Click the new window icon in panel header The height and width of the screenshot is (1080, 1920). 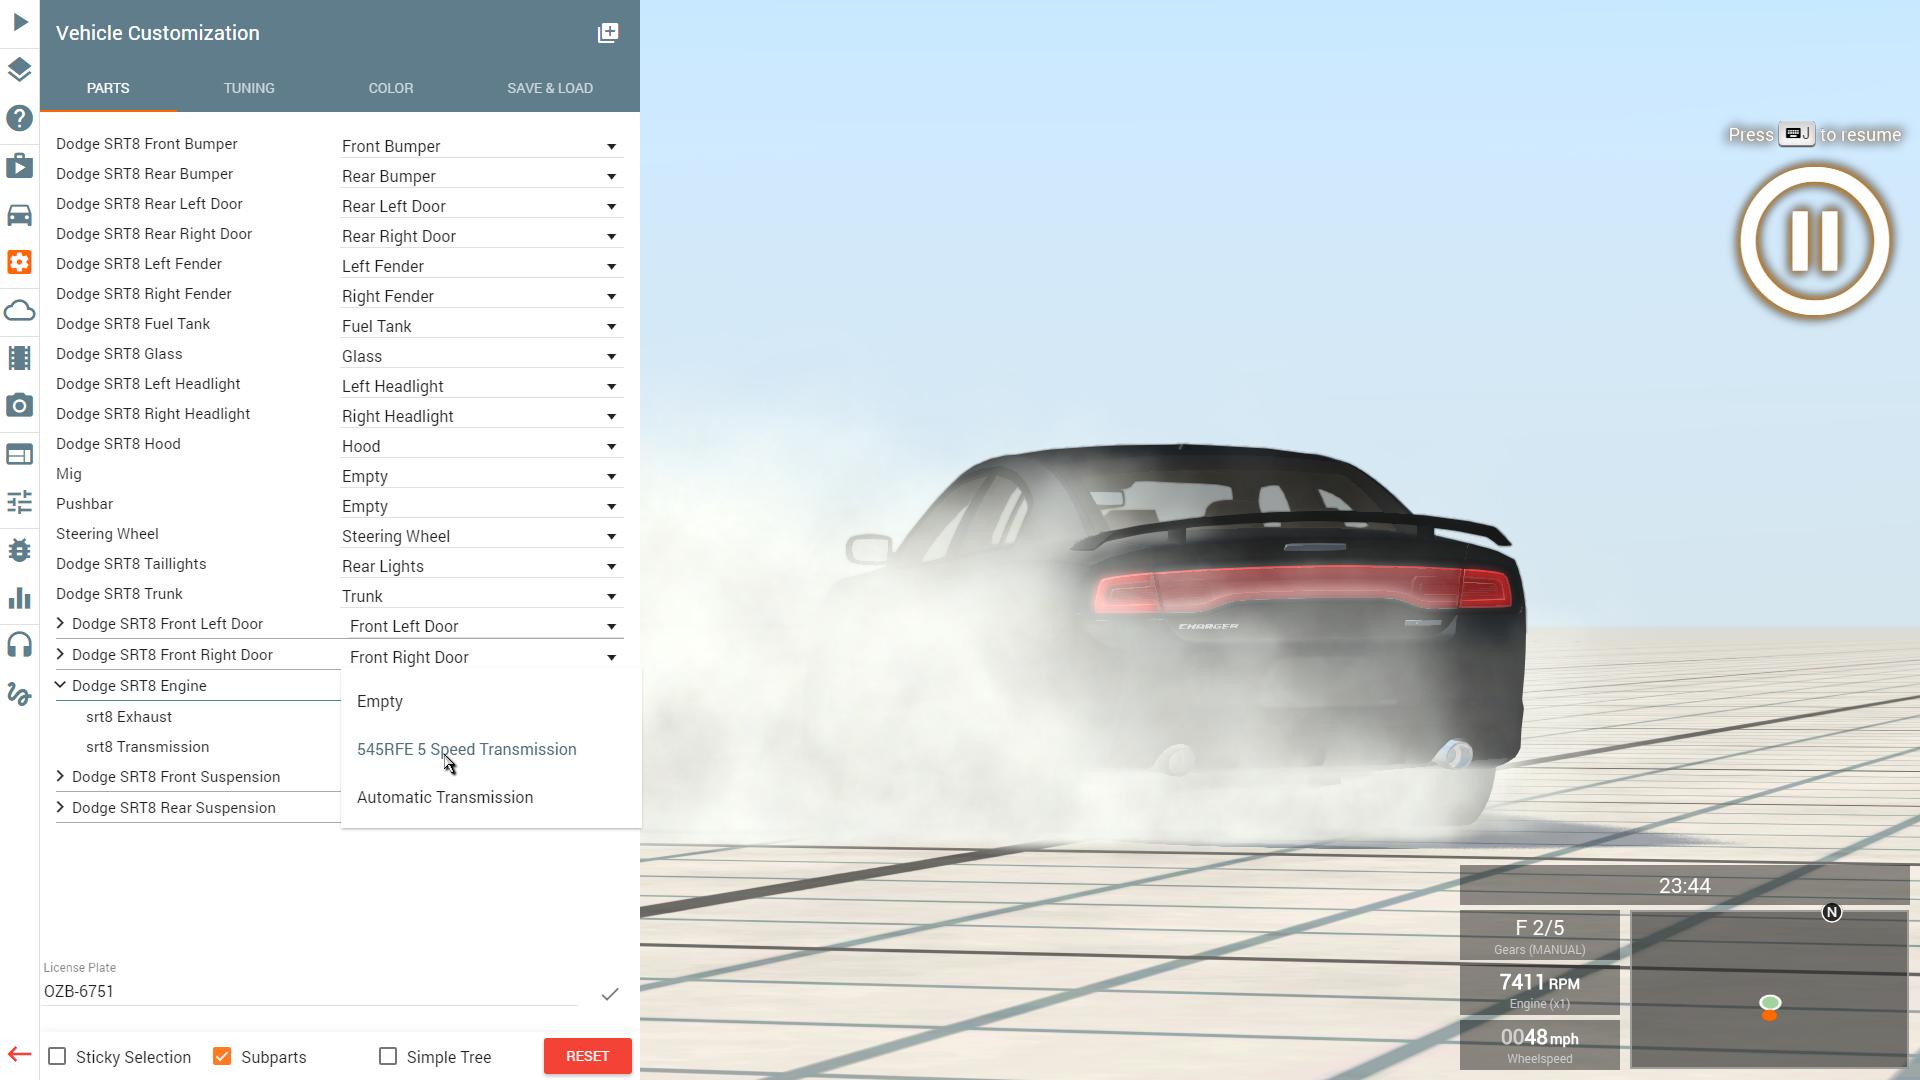pos(608,33)
